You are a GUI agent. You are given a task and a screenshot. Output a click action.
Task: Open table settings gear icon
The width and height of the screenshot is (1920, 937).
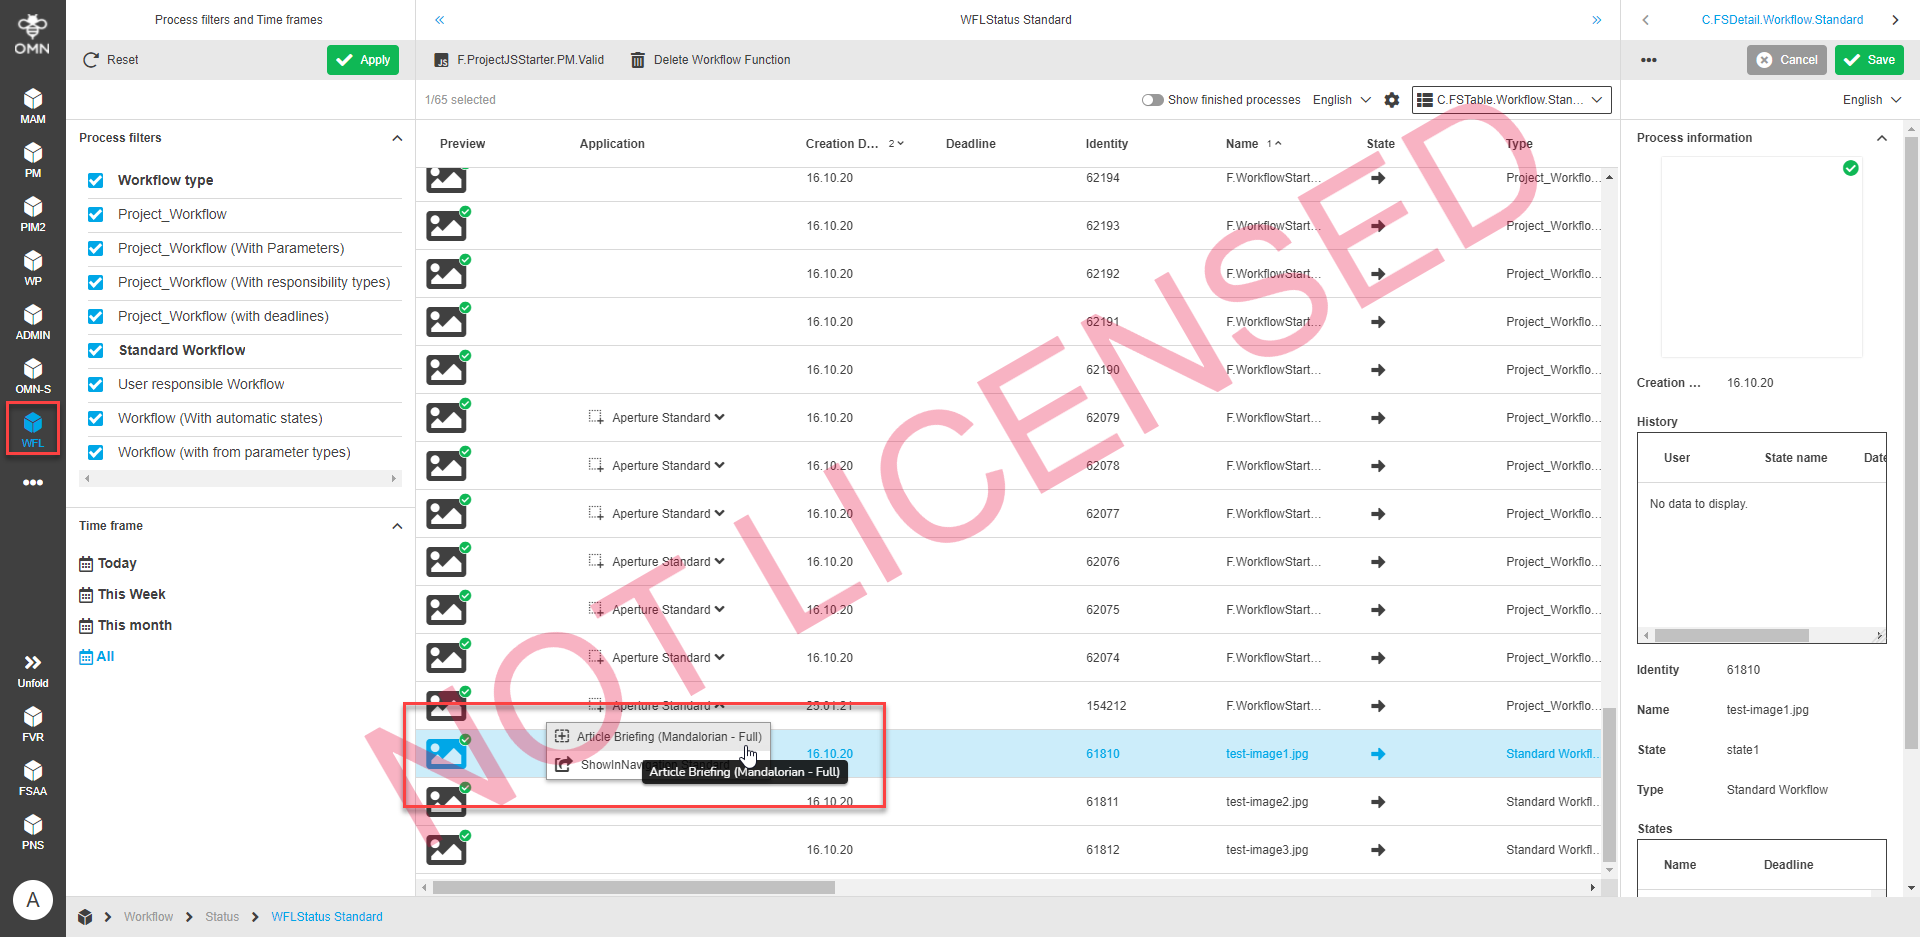tap(1392, 100)
